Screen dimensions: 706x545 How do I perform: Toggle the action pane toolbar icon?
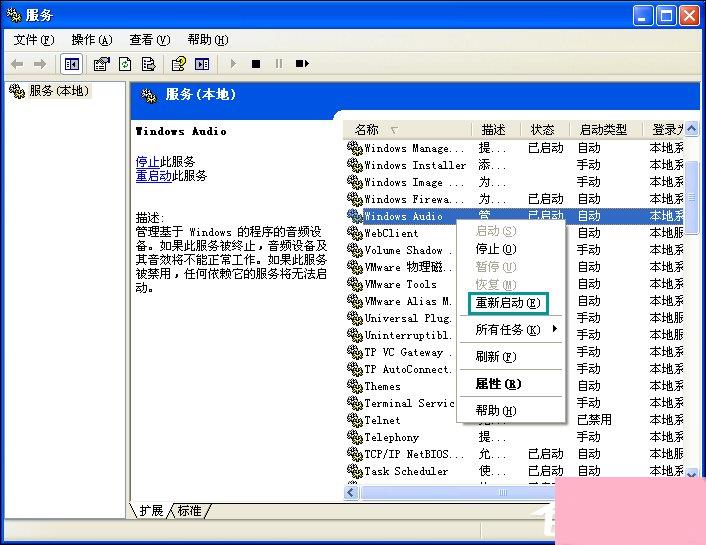pos(202,64)
